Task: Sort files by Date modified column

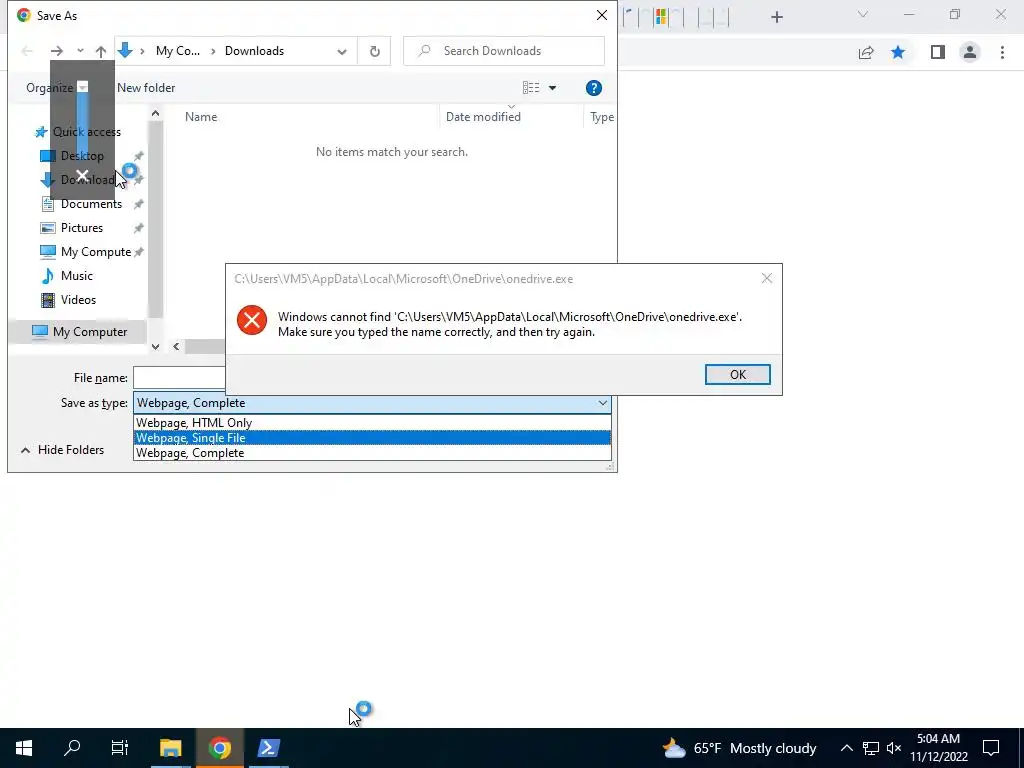Action: [x=483, y=117]
